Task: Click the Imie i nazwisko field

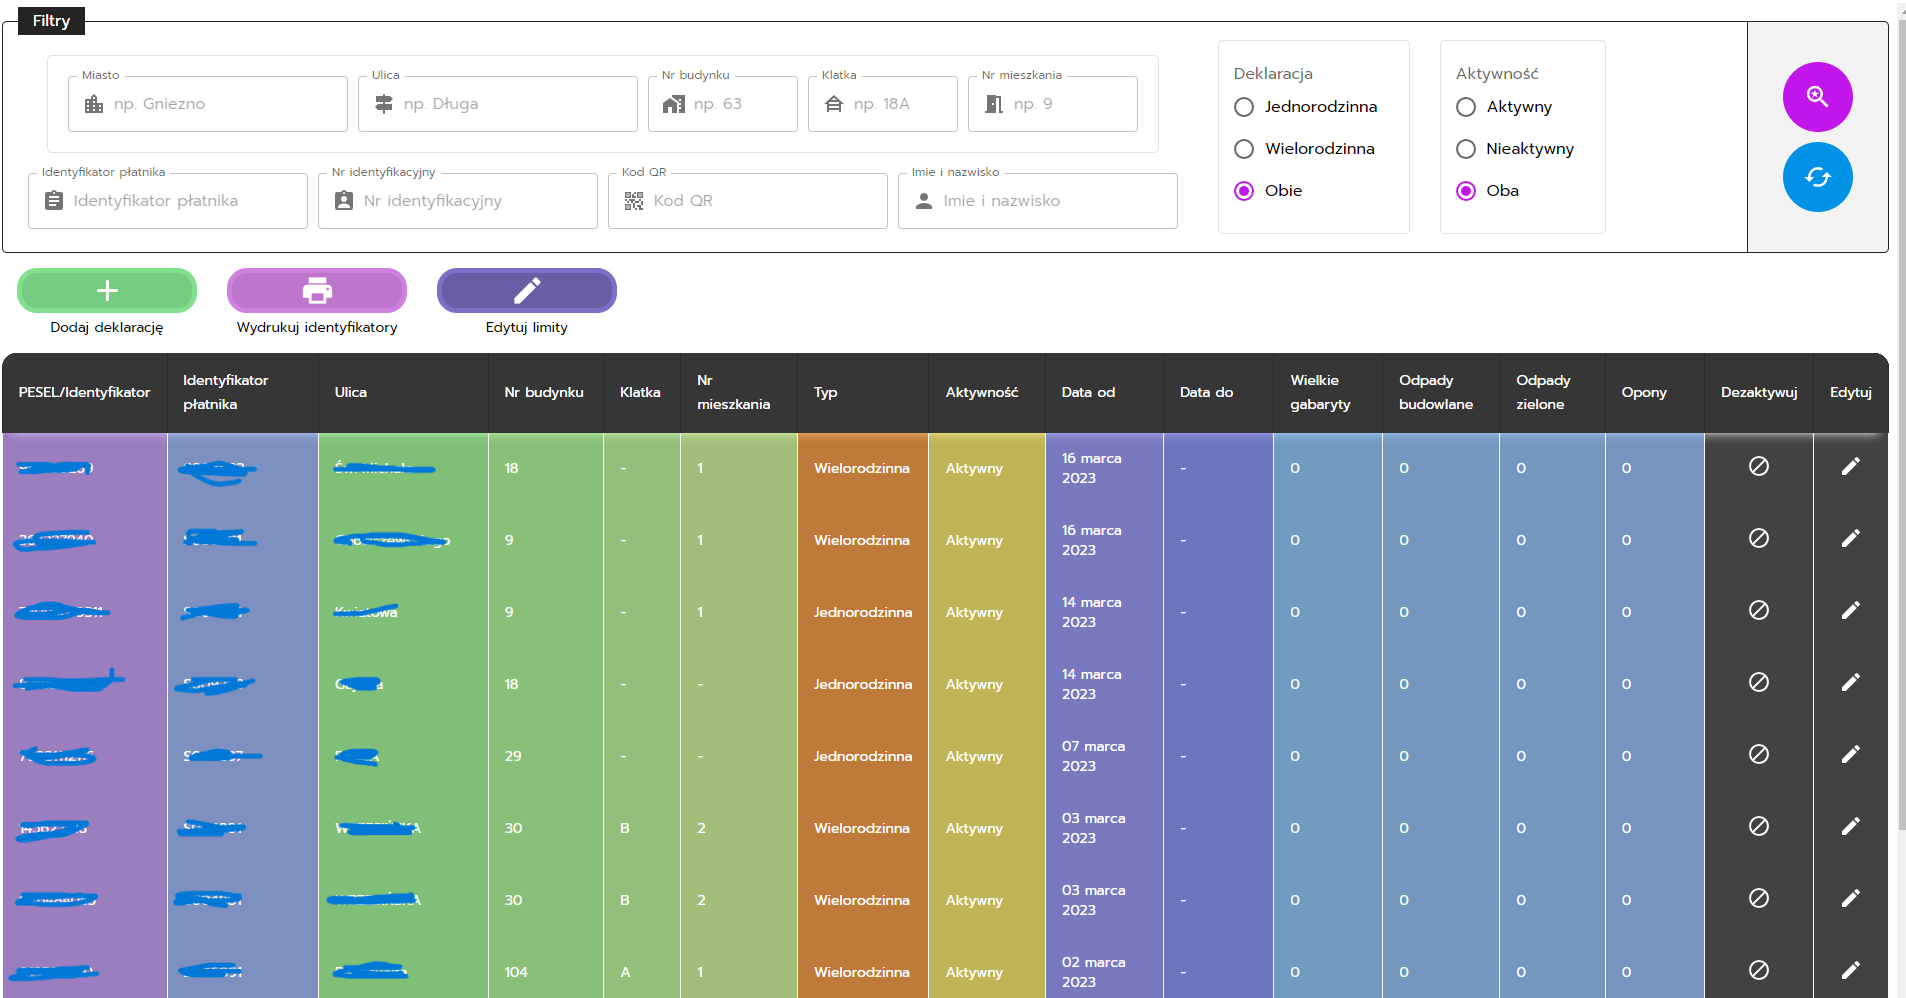Action: (1038, 201)
